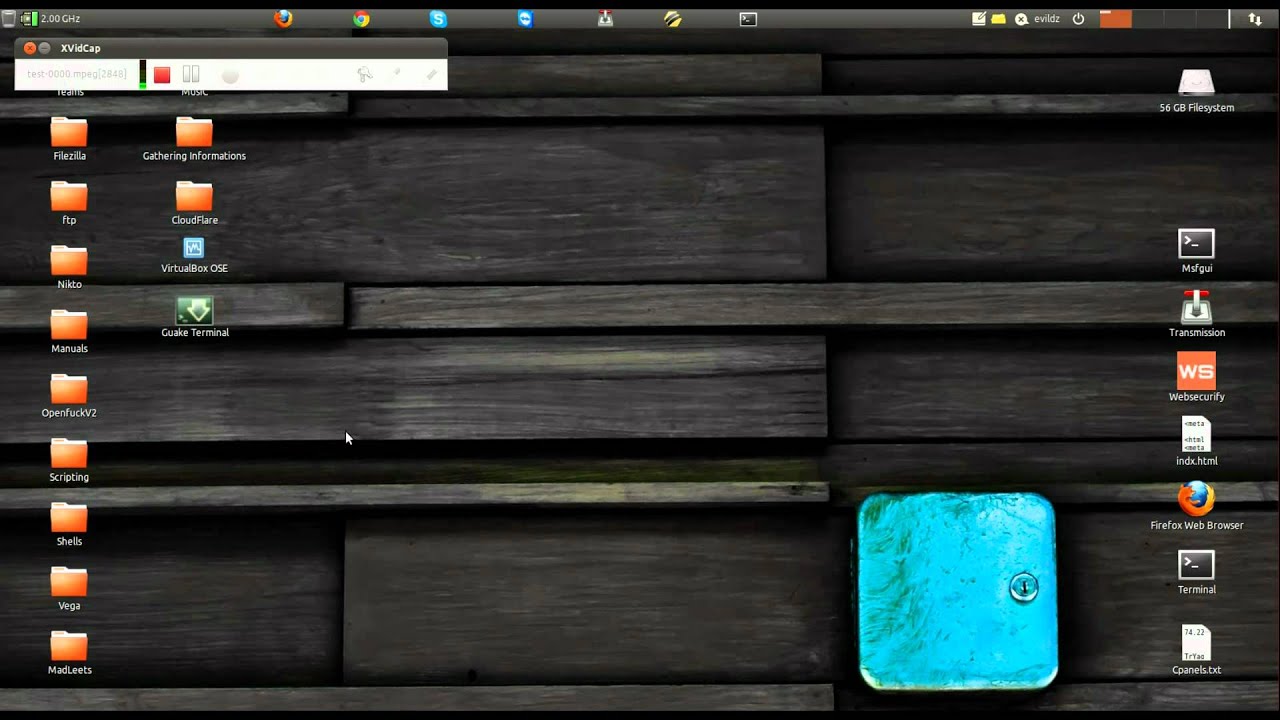Image resolution: width=1280 pixels, height=720 pixels.
Task: Click the CPU frequency 2.00 GHz monitor
Action: (x=52, y=18)
